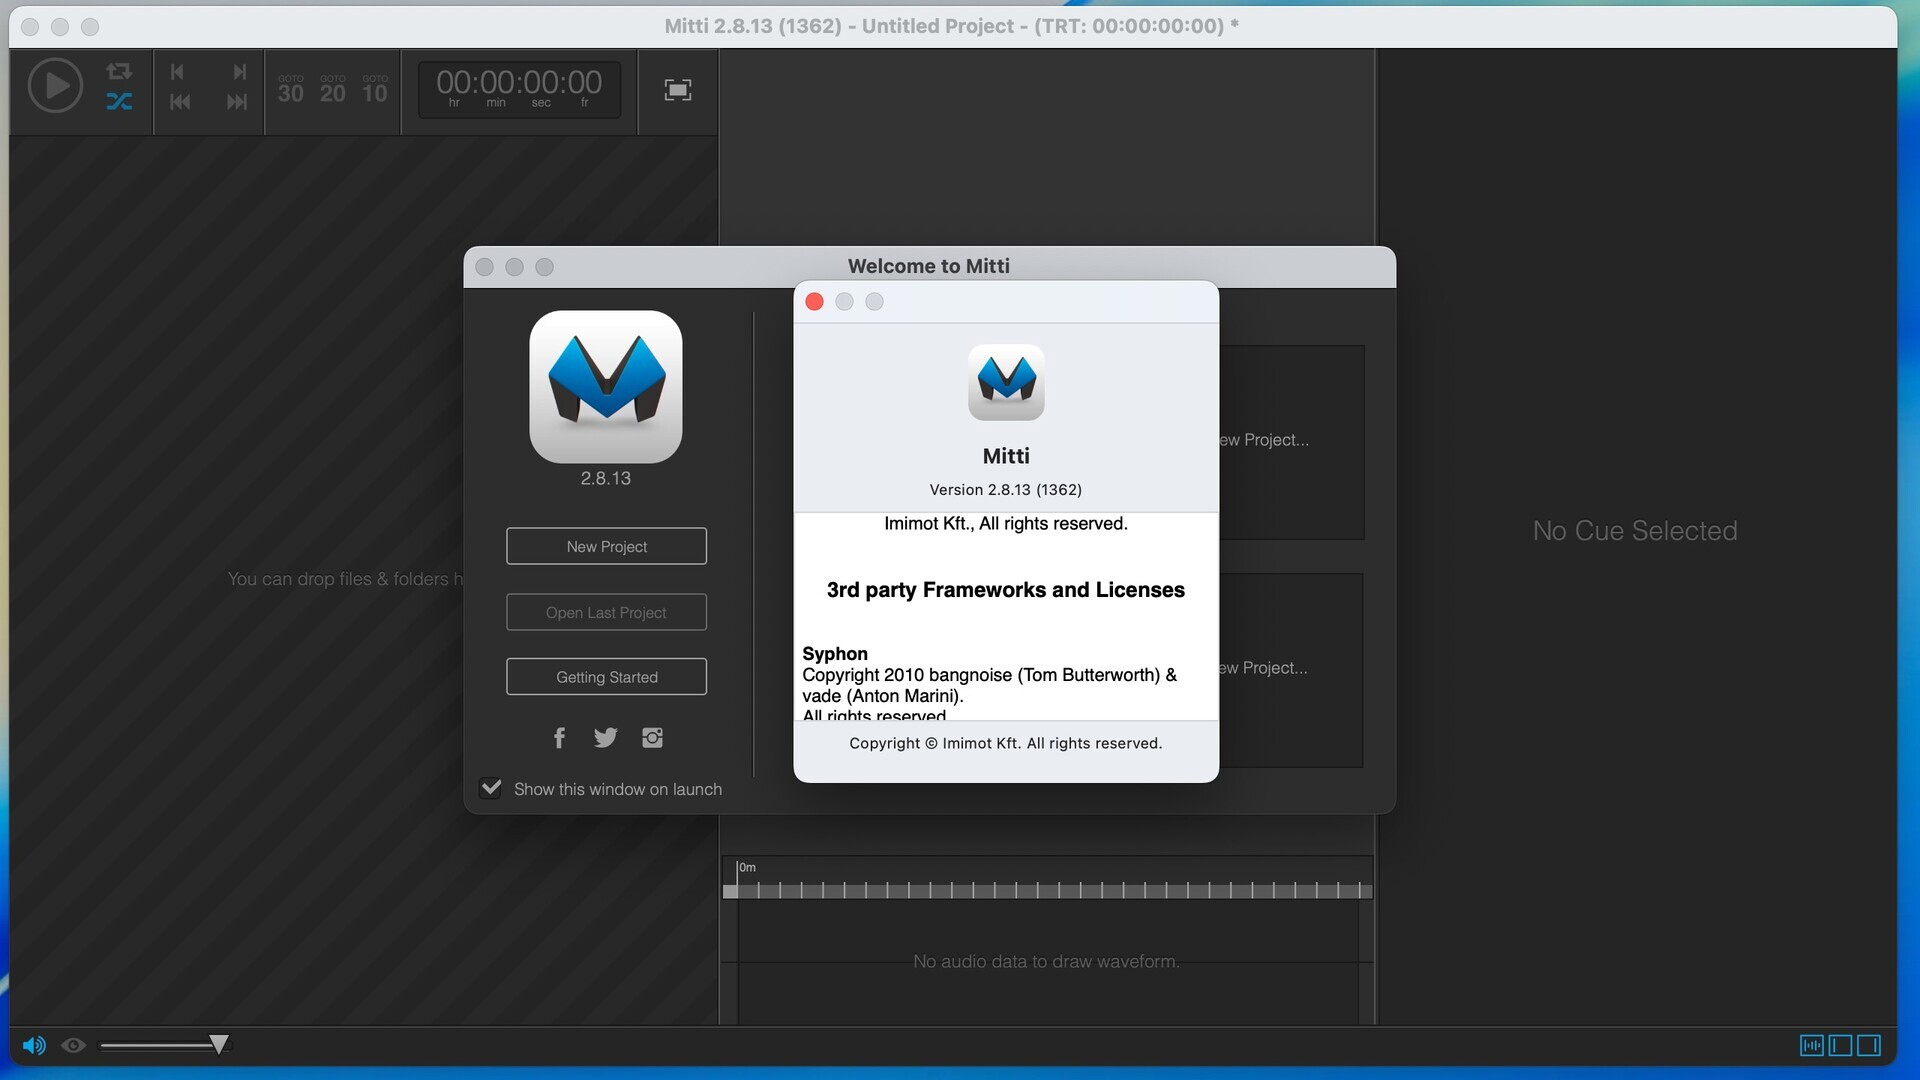Jump to previous cue marker icon
This screenshot has width=1920, height=1080.
177,72
